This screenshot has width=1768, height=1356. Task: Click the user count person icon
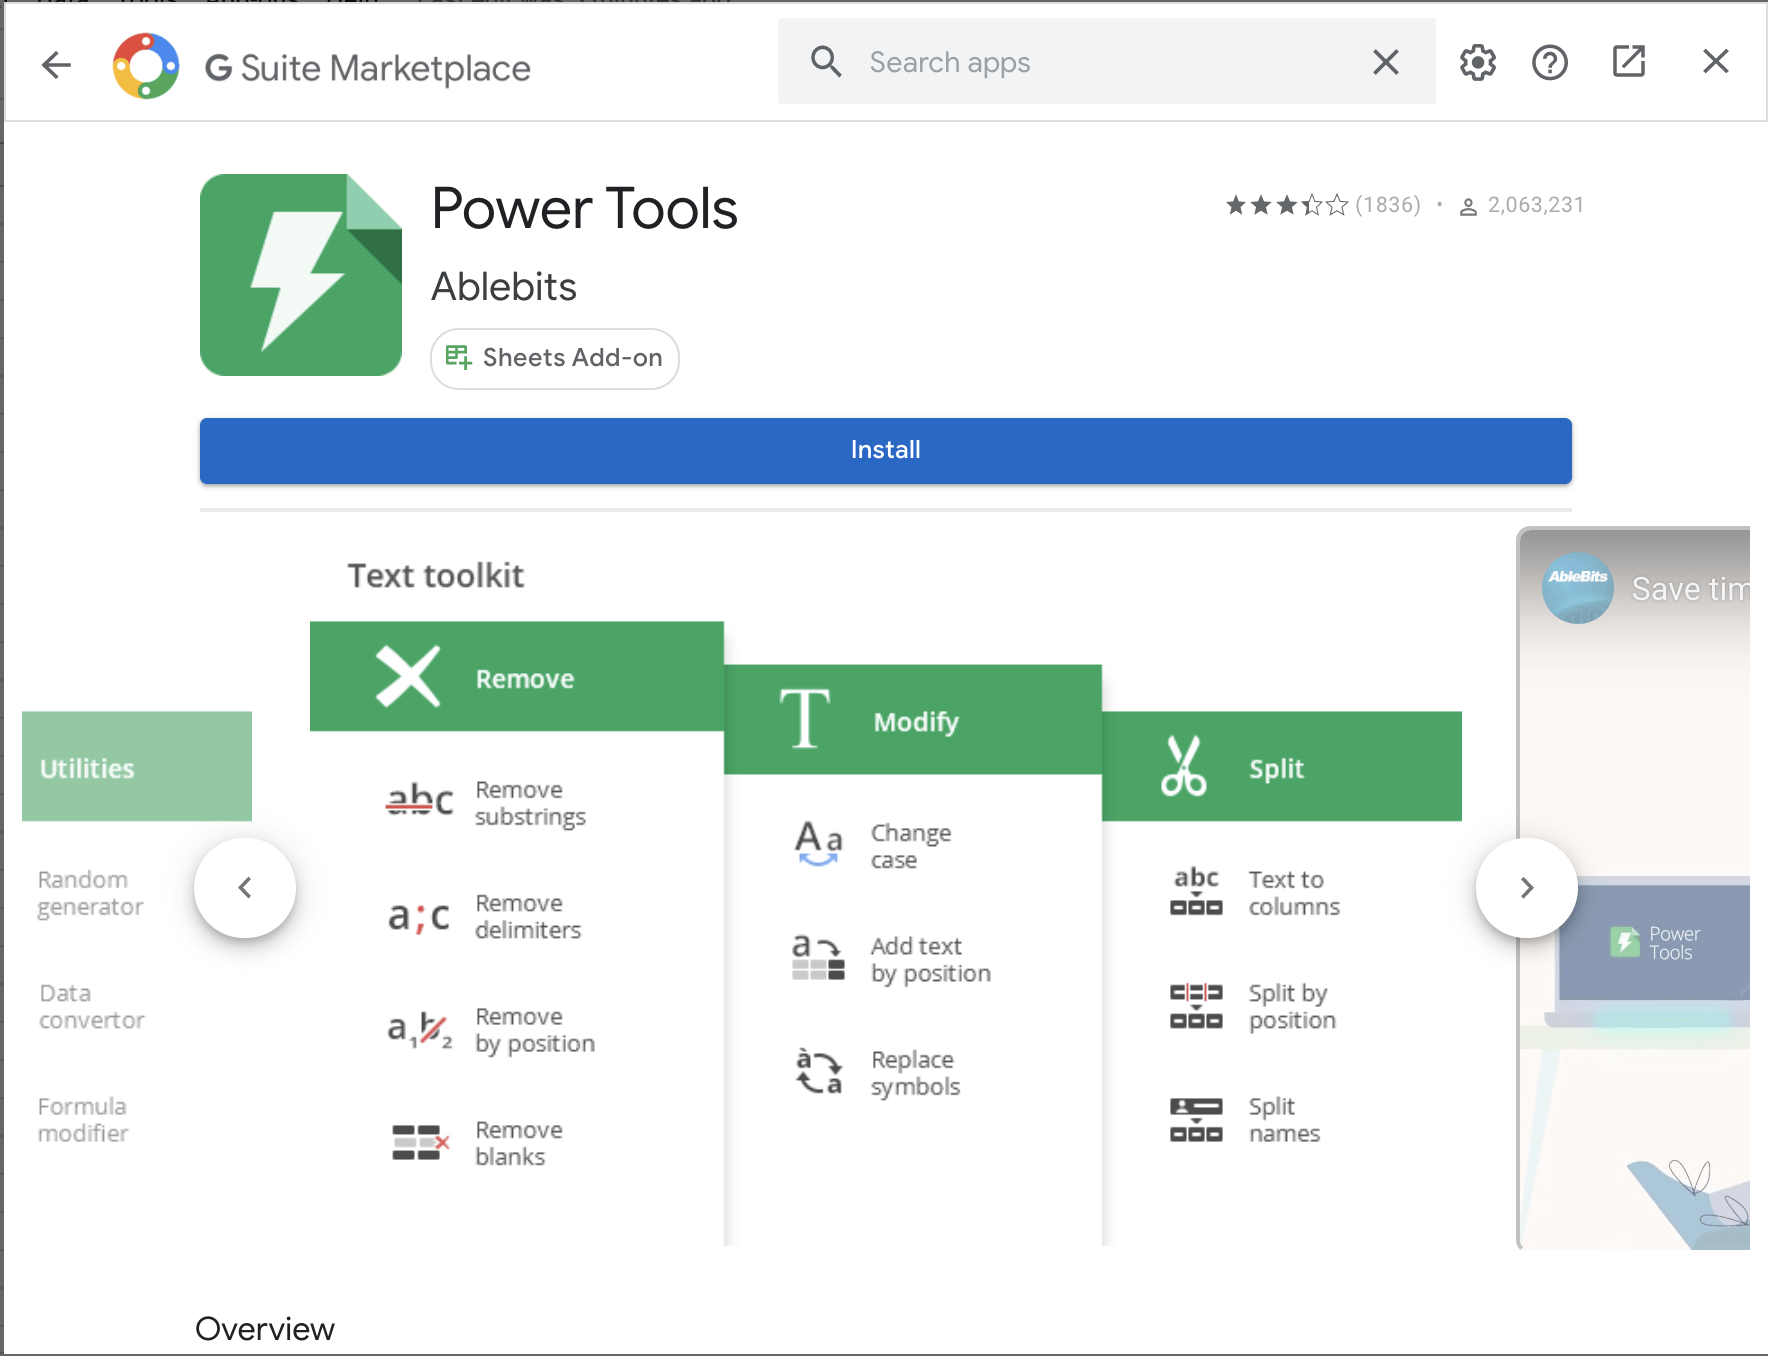tap(1468, 206)
